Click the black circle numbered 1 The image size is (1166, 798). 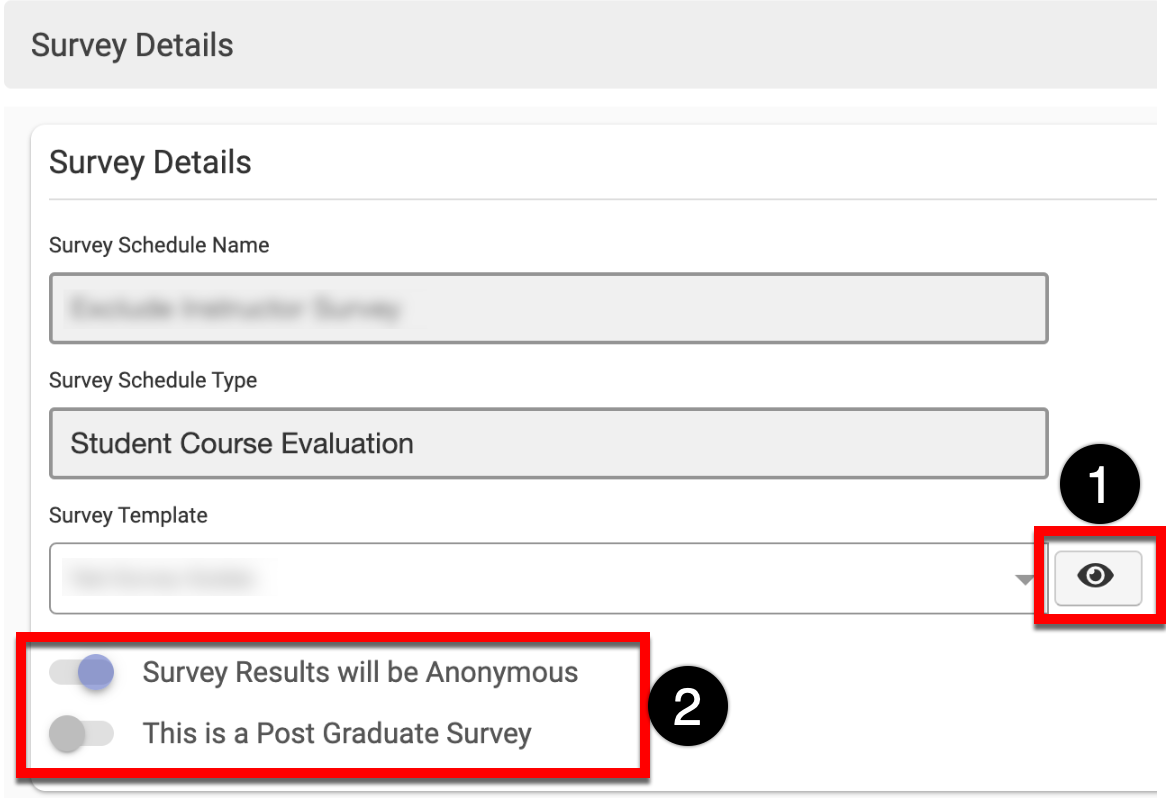pos(1098,487)
